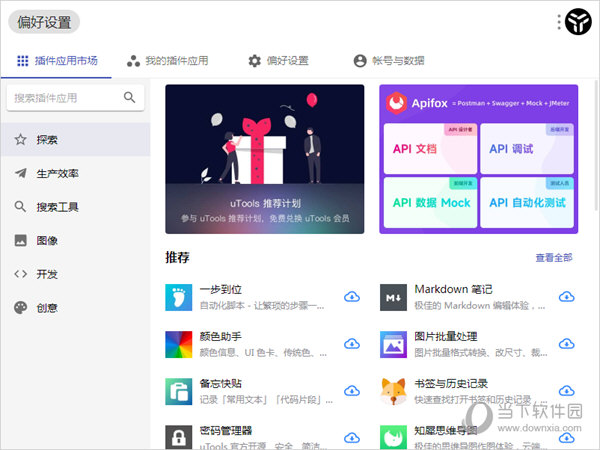Click the 书签与历史记录 fox icon

tap(393, 391)
